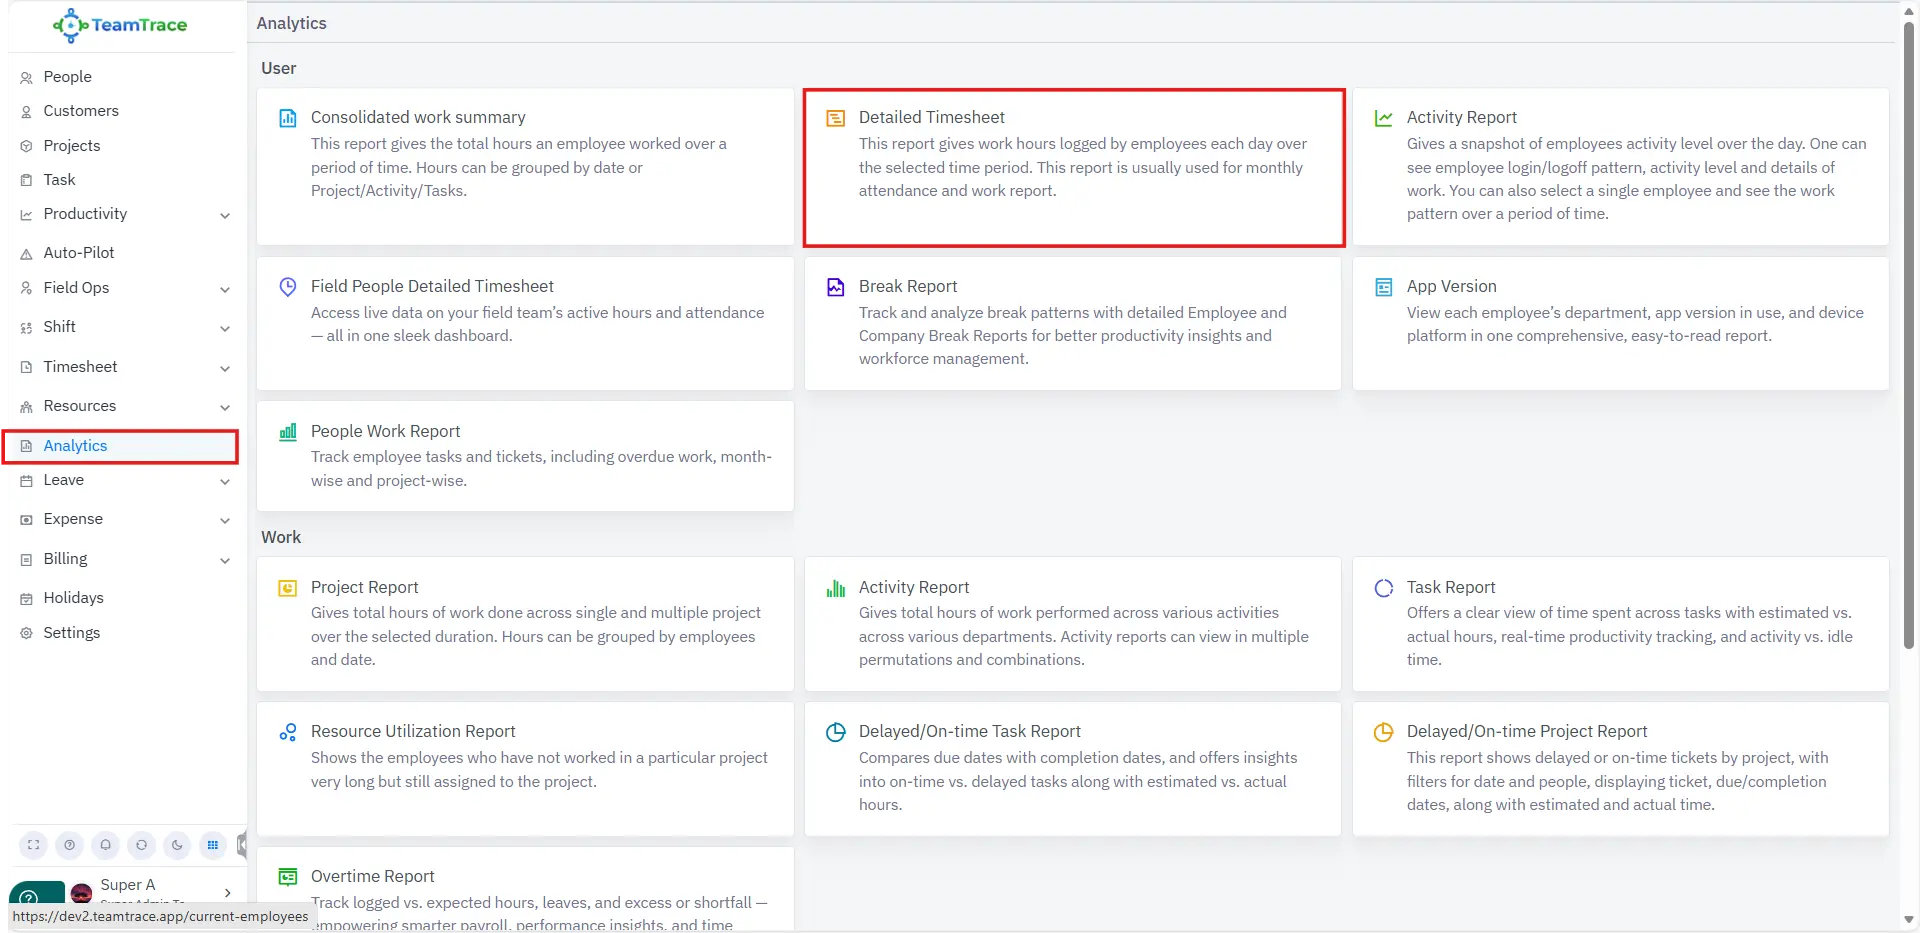Click the fullscreen icon in sidebar footer

[34, 845]
